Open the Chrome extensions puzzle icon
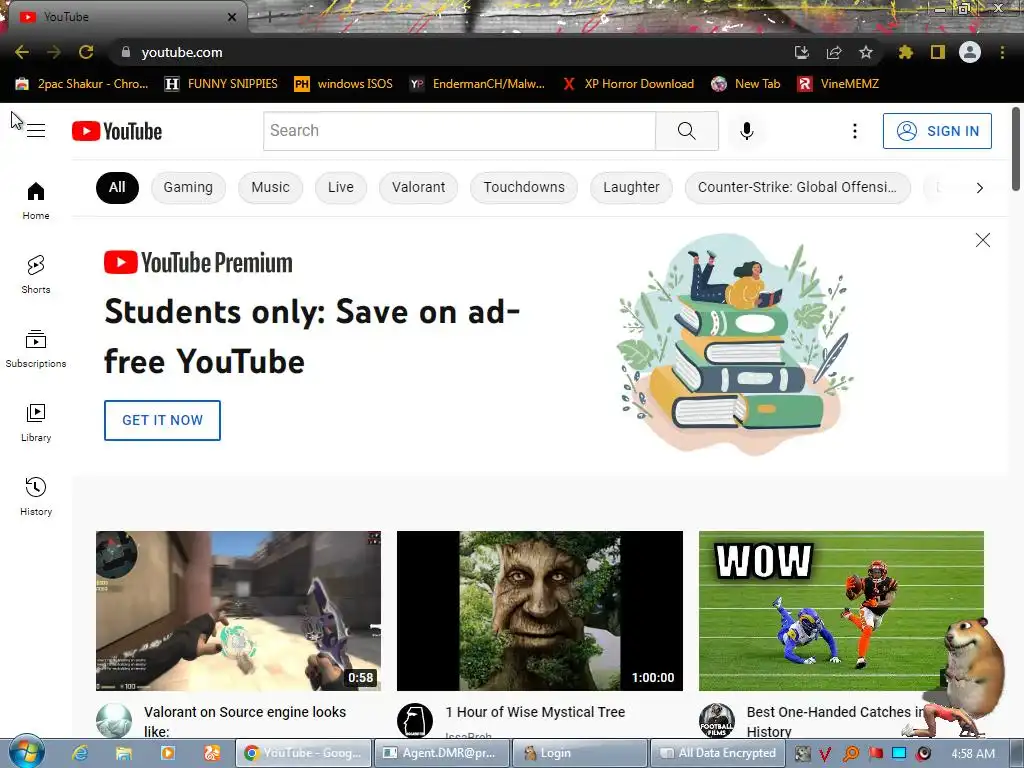The height and width of the screenshot is (768, 1024). point(906,52)
